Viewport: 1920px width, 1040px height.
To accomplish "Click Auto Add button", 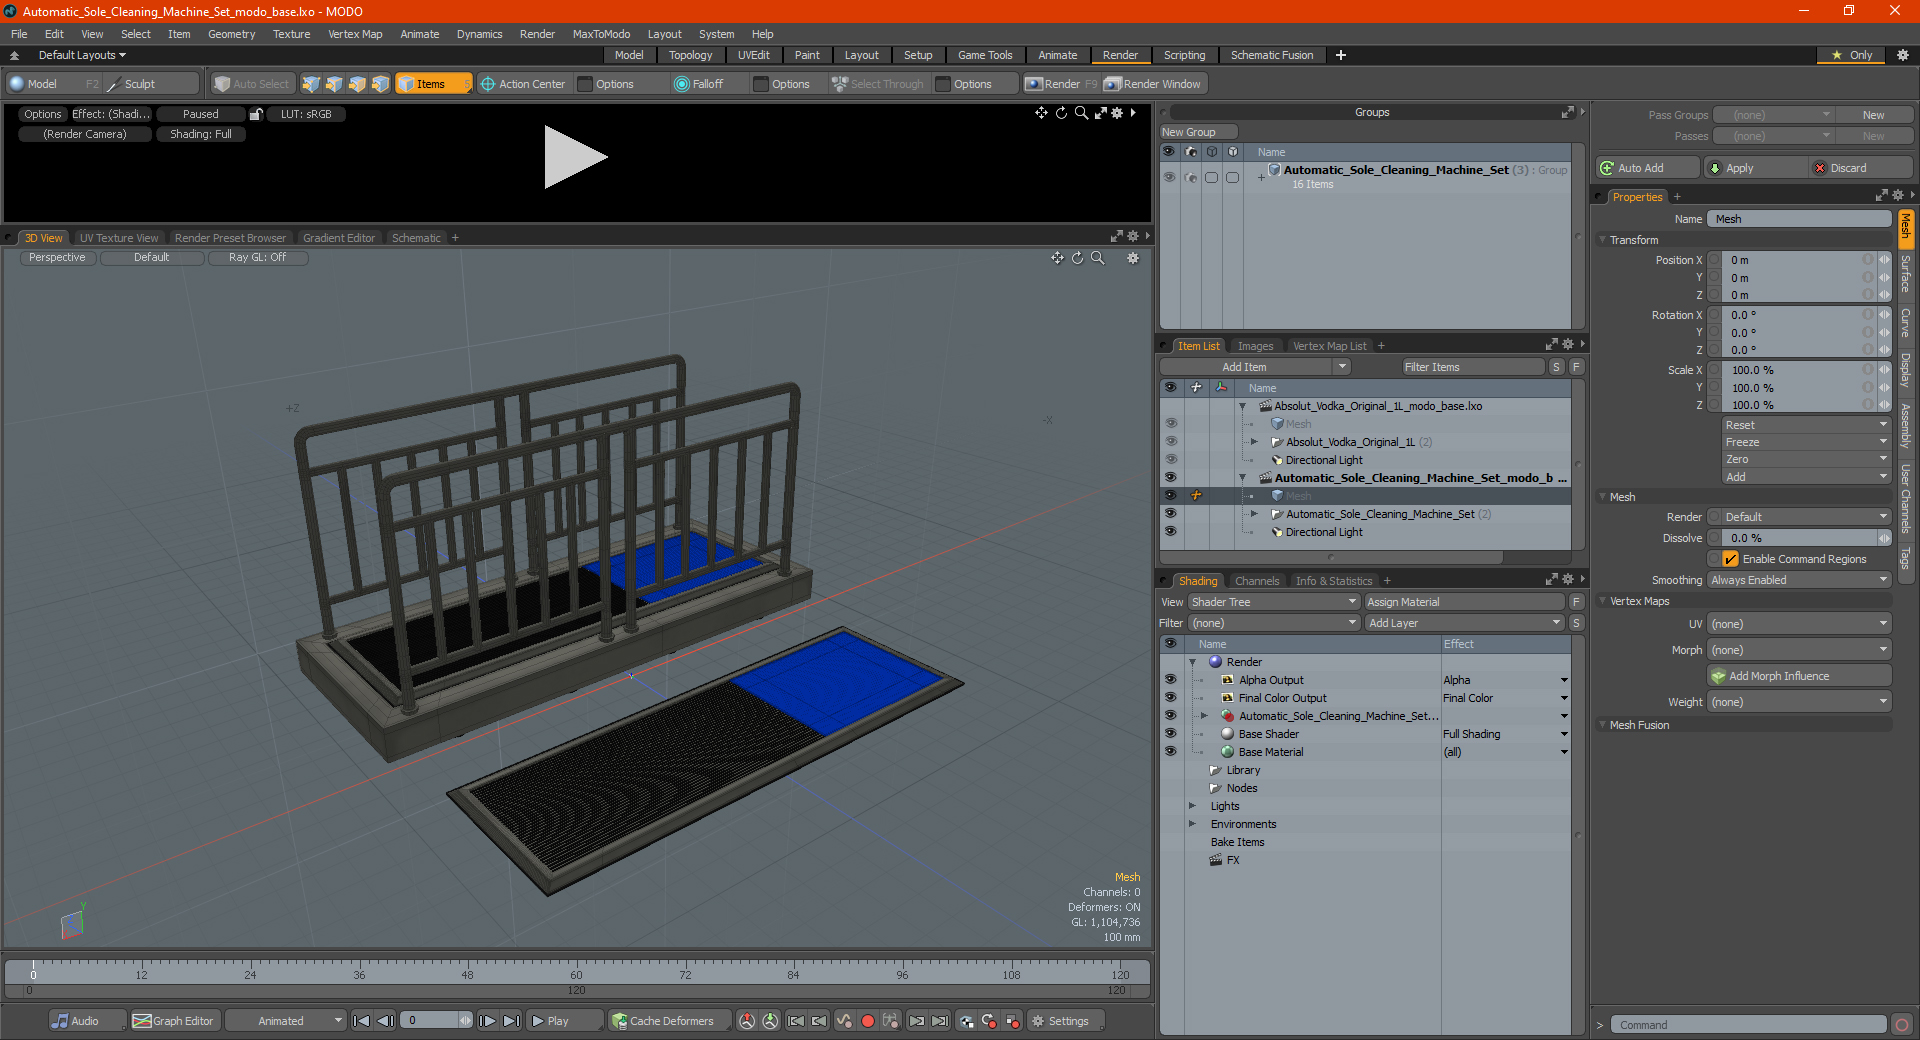I will click(x=1648, y=168).
